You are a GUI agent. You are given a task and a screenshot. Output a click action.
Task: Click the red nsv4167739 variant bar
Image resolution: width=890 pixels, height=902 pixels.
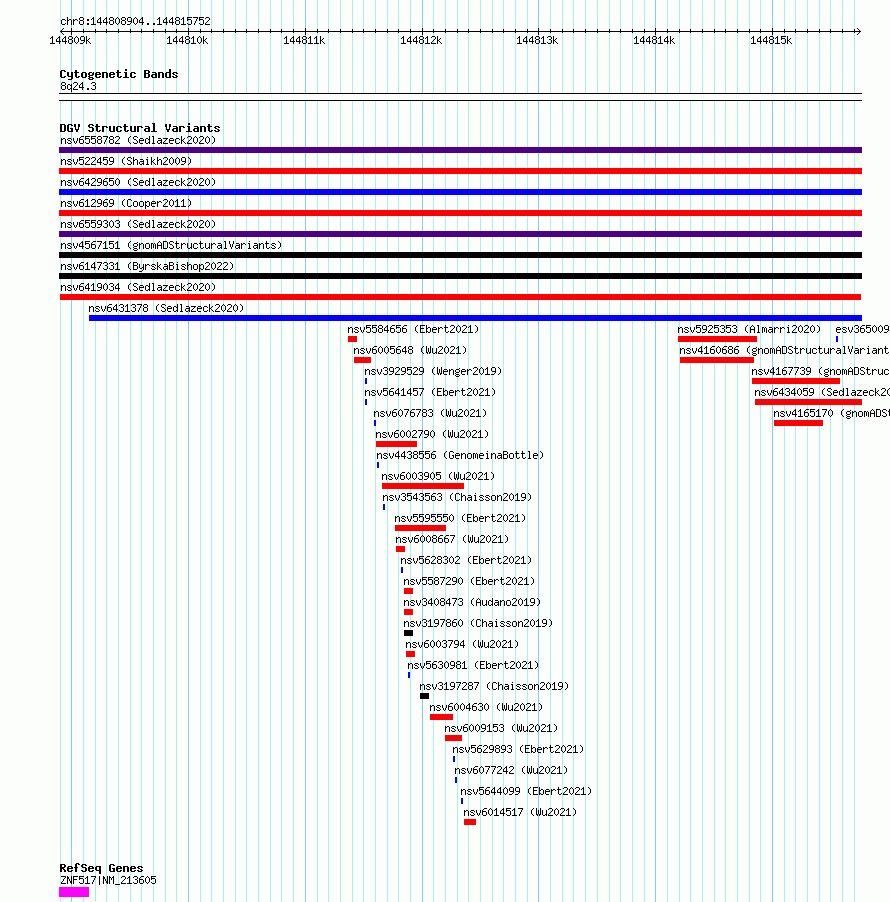[796, 381]
